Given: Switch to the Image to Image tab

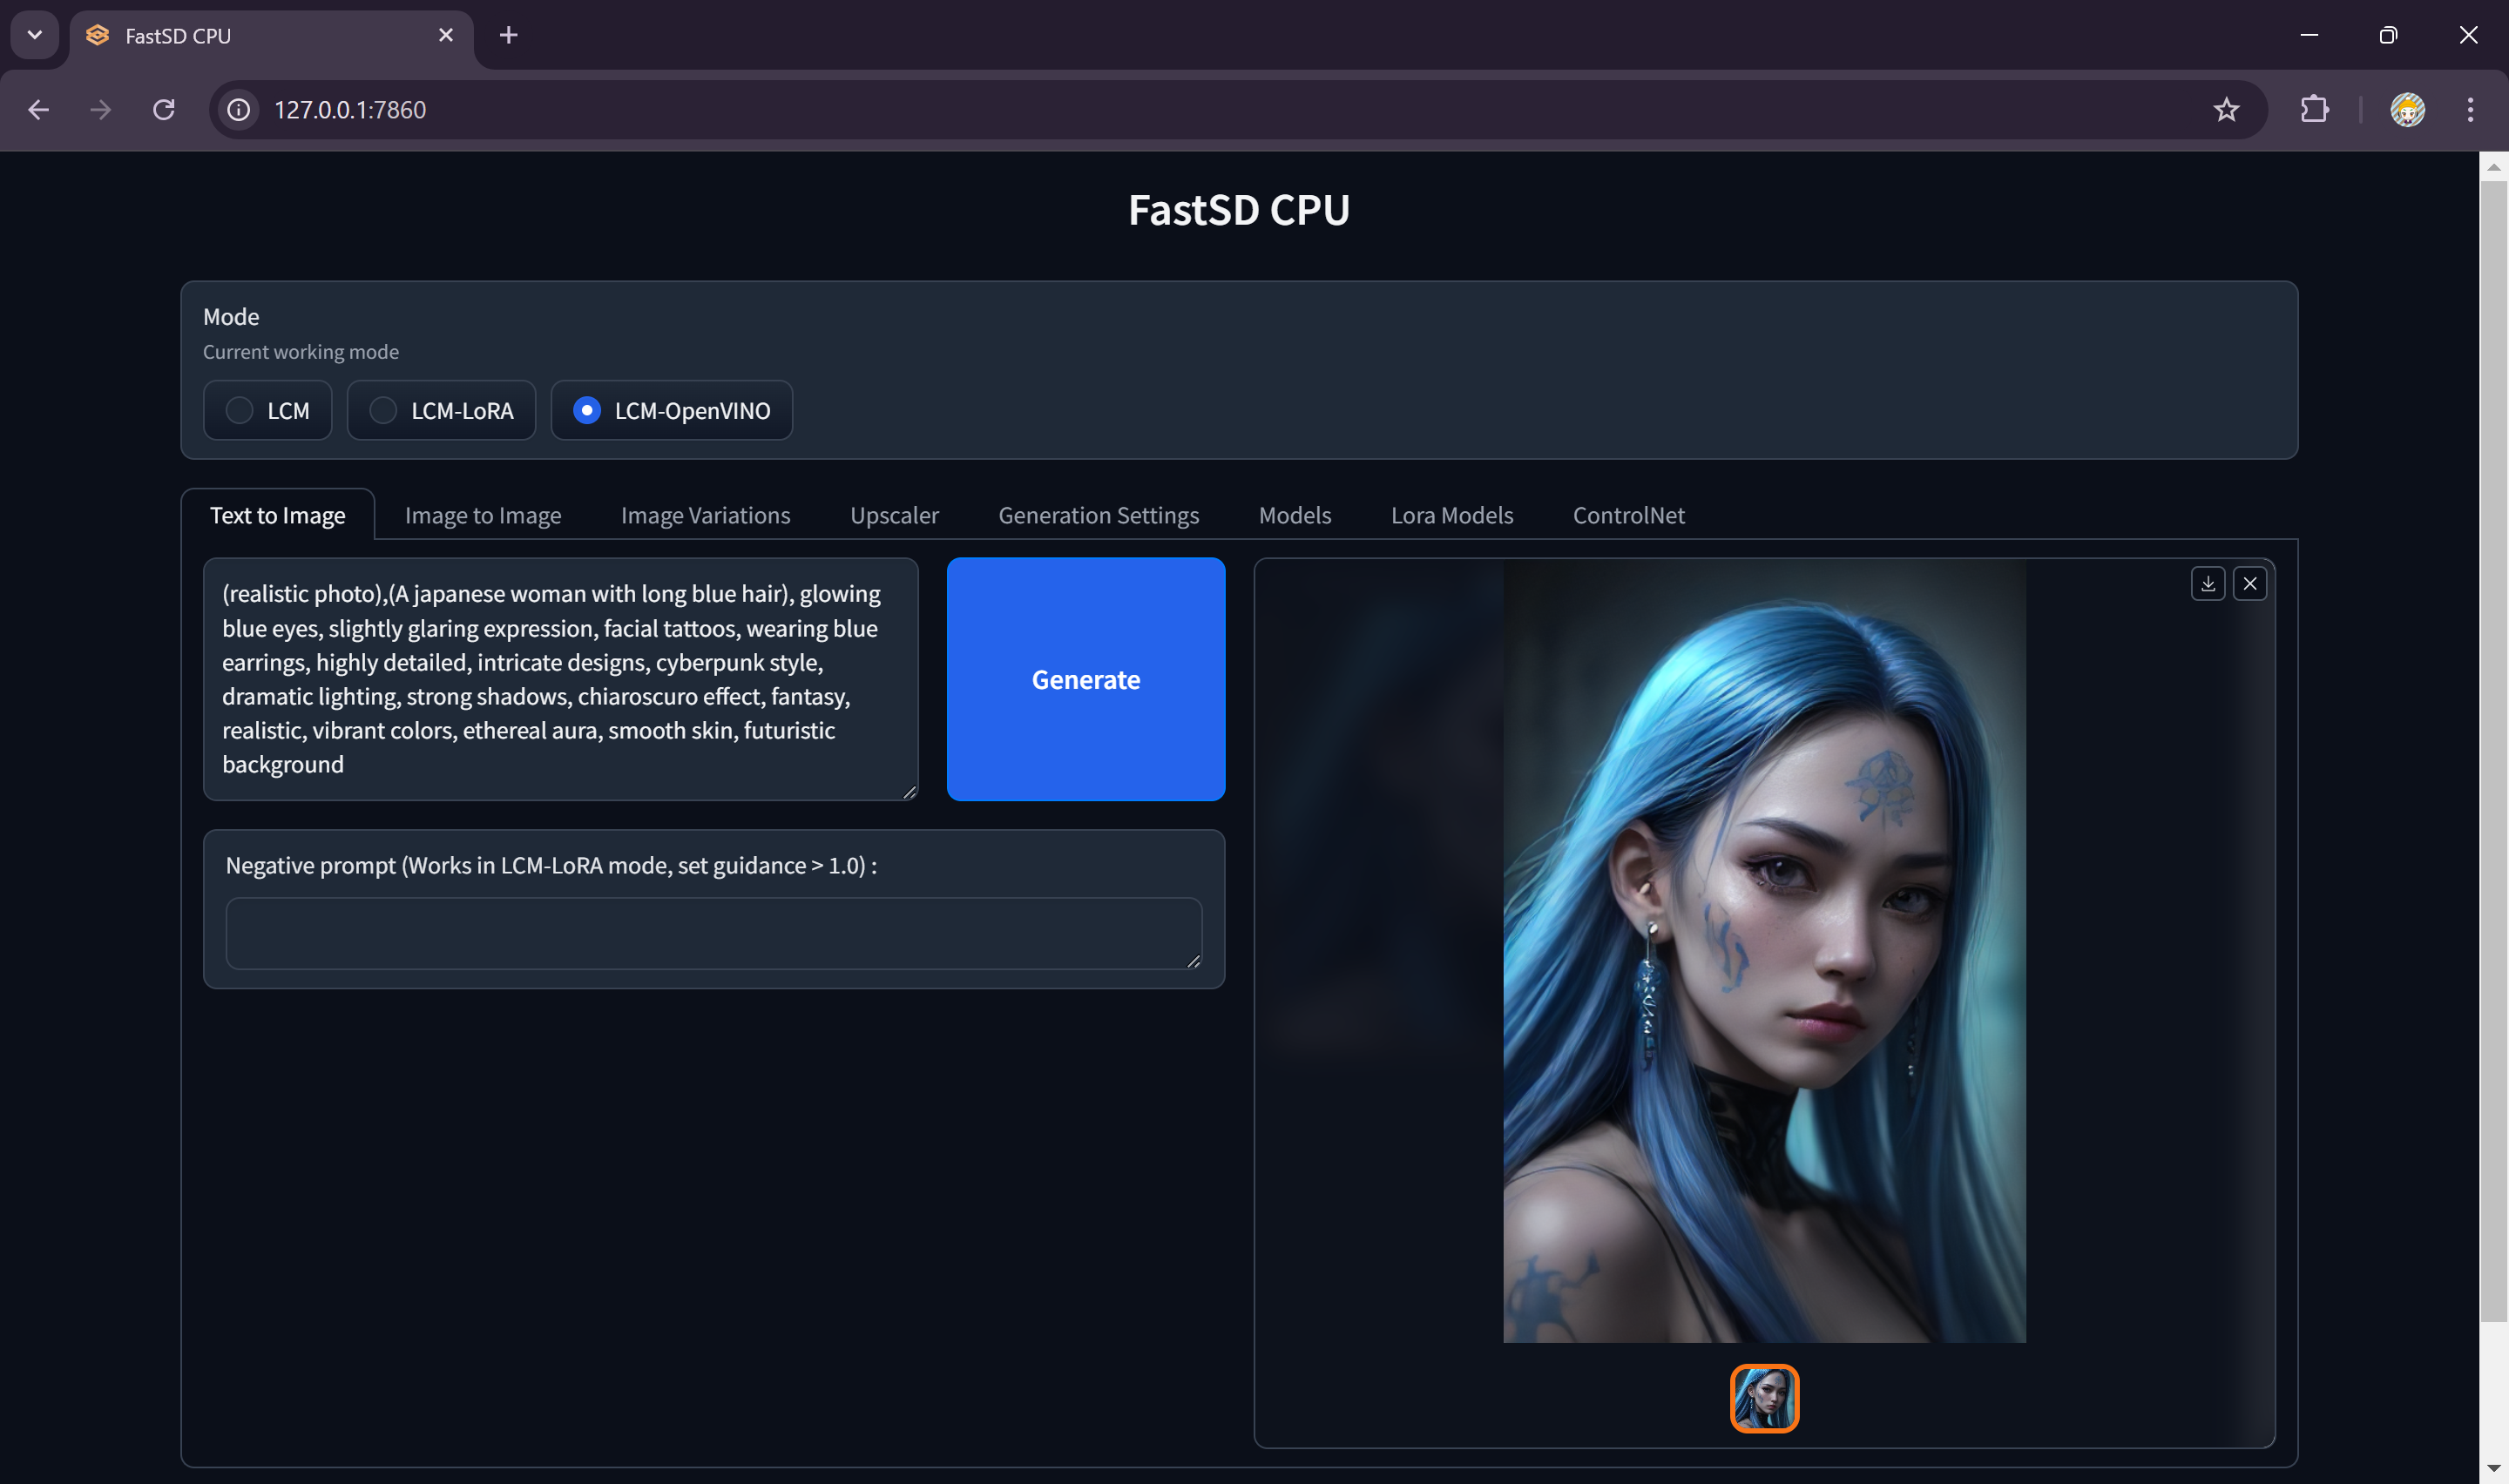Looking at the screenshot, I should [483, 514].
